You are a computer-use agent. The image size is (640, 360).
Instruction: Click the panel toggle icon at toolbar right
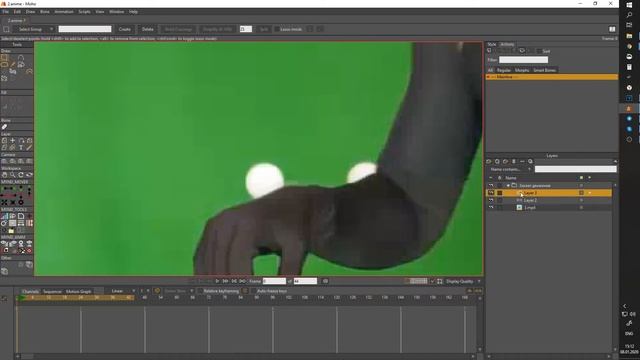coord(612,29)
